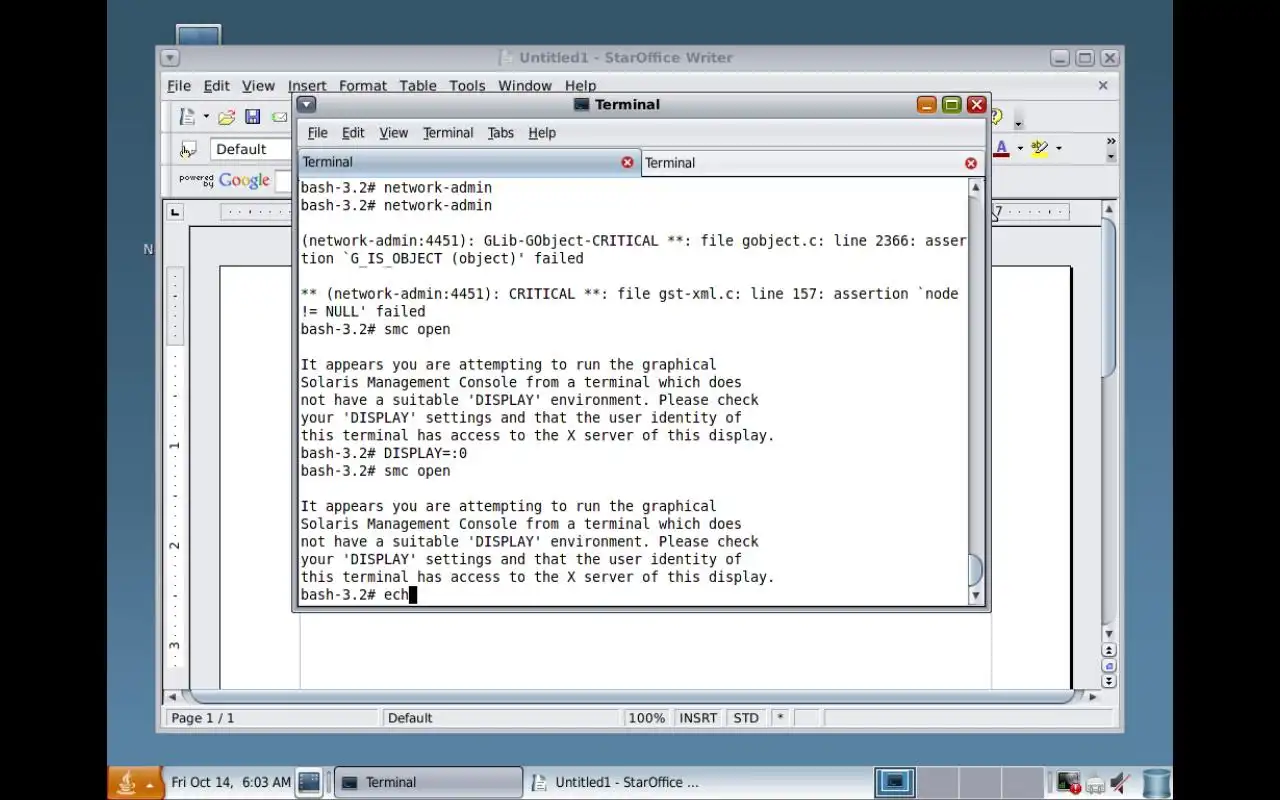Open StarOffice Table menu
This screenshot has height=800, width=1280.
[418, 86]
